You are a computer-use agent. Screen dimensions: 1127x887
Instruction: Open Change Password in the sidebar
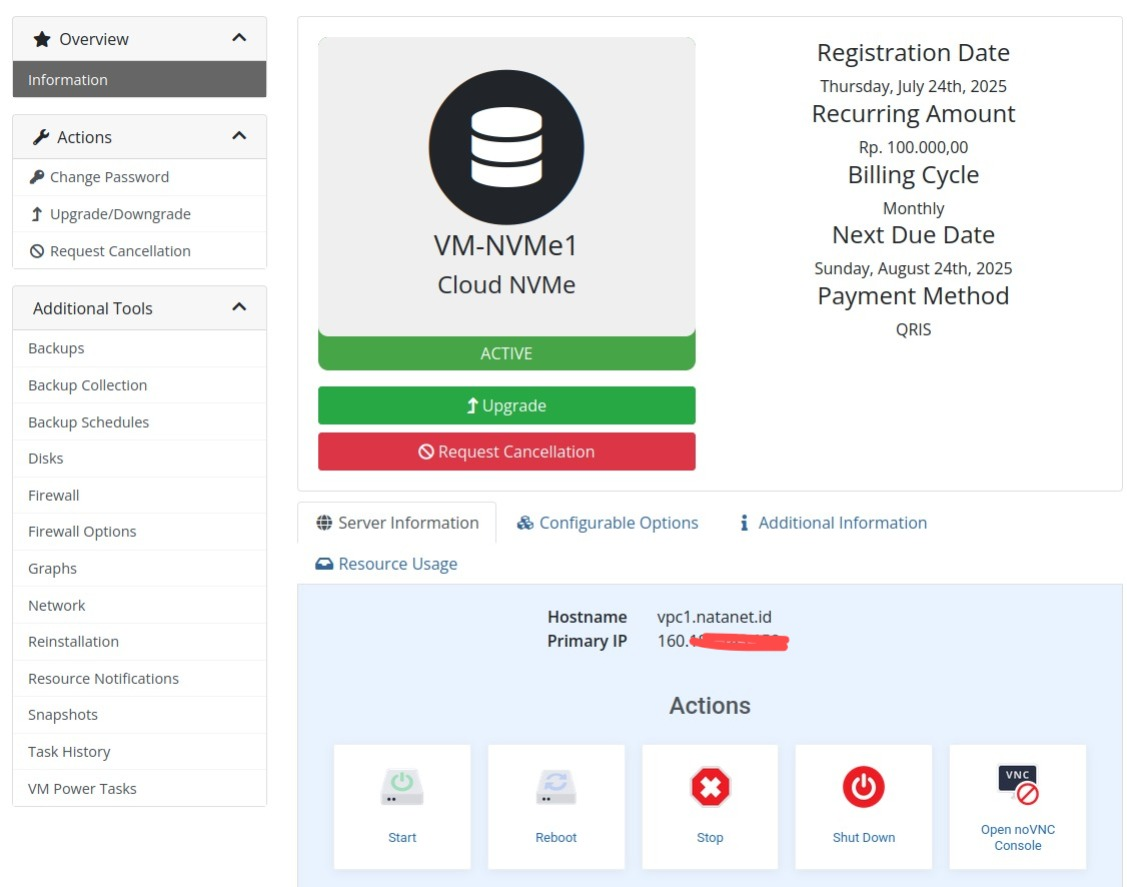139,177
